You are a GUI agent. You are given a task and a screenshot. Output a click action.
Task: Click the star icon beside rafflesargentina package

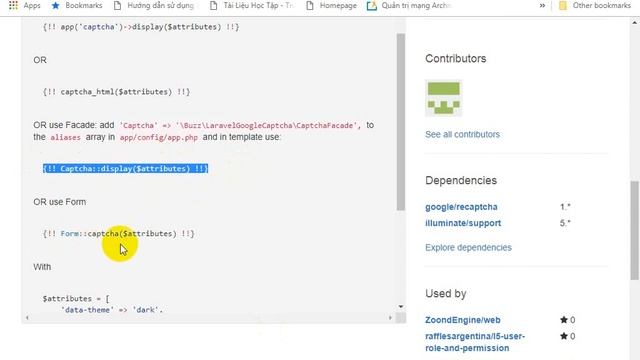(564, 336)
